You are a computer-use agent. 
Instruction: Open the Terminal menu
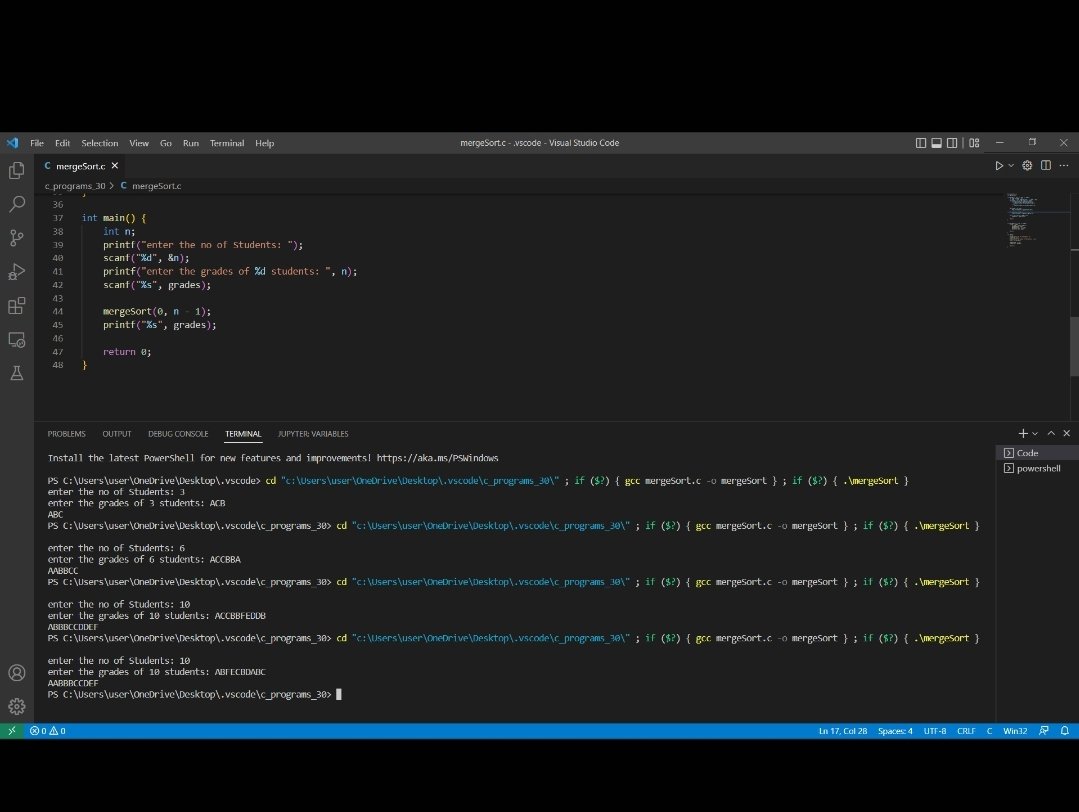pyautogui.click(x=227, y=143)
